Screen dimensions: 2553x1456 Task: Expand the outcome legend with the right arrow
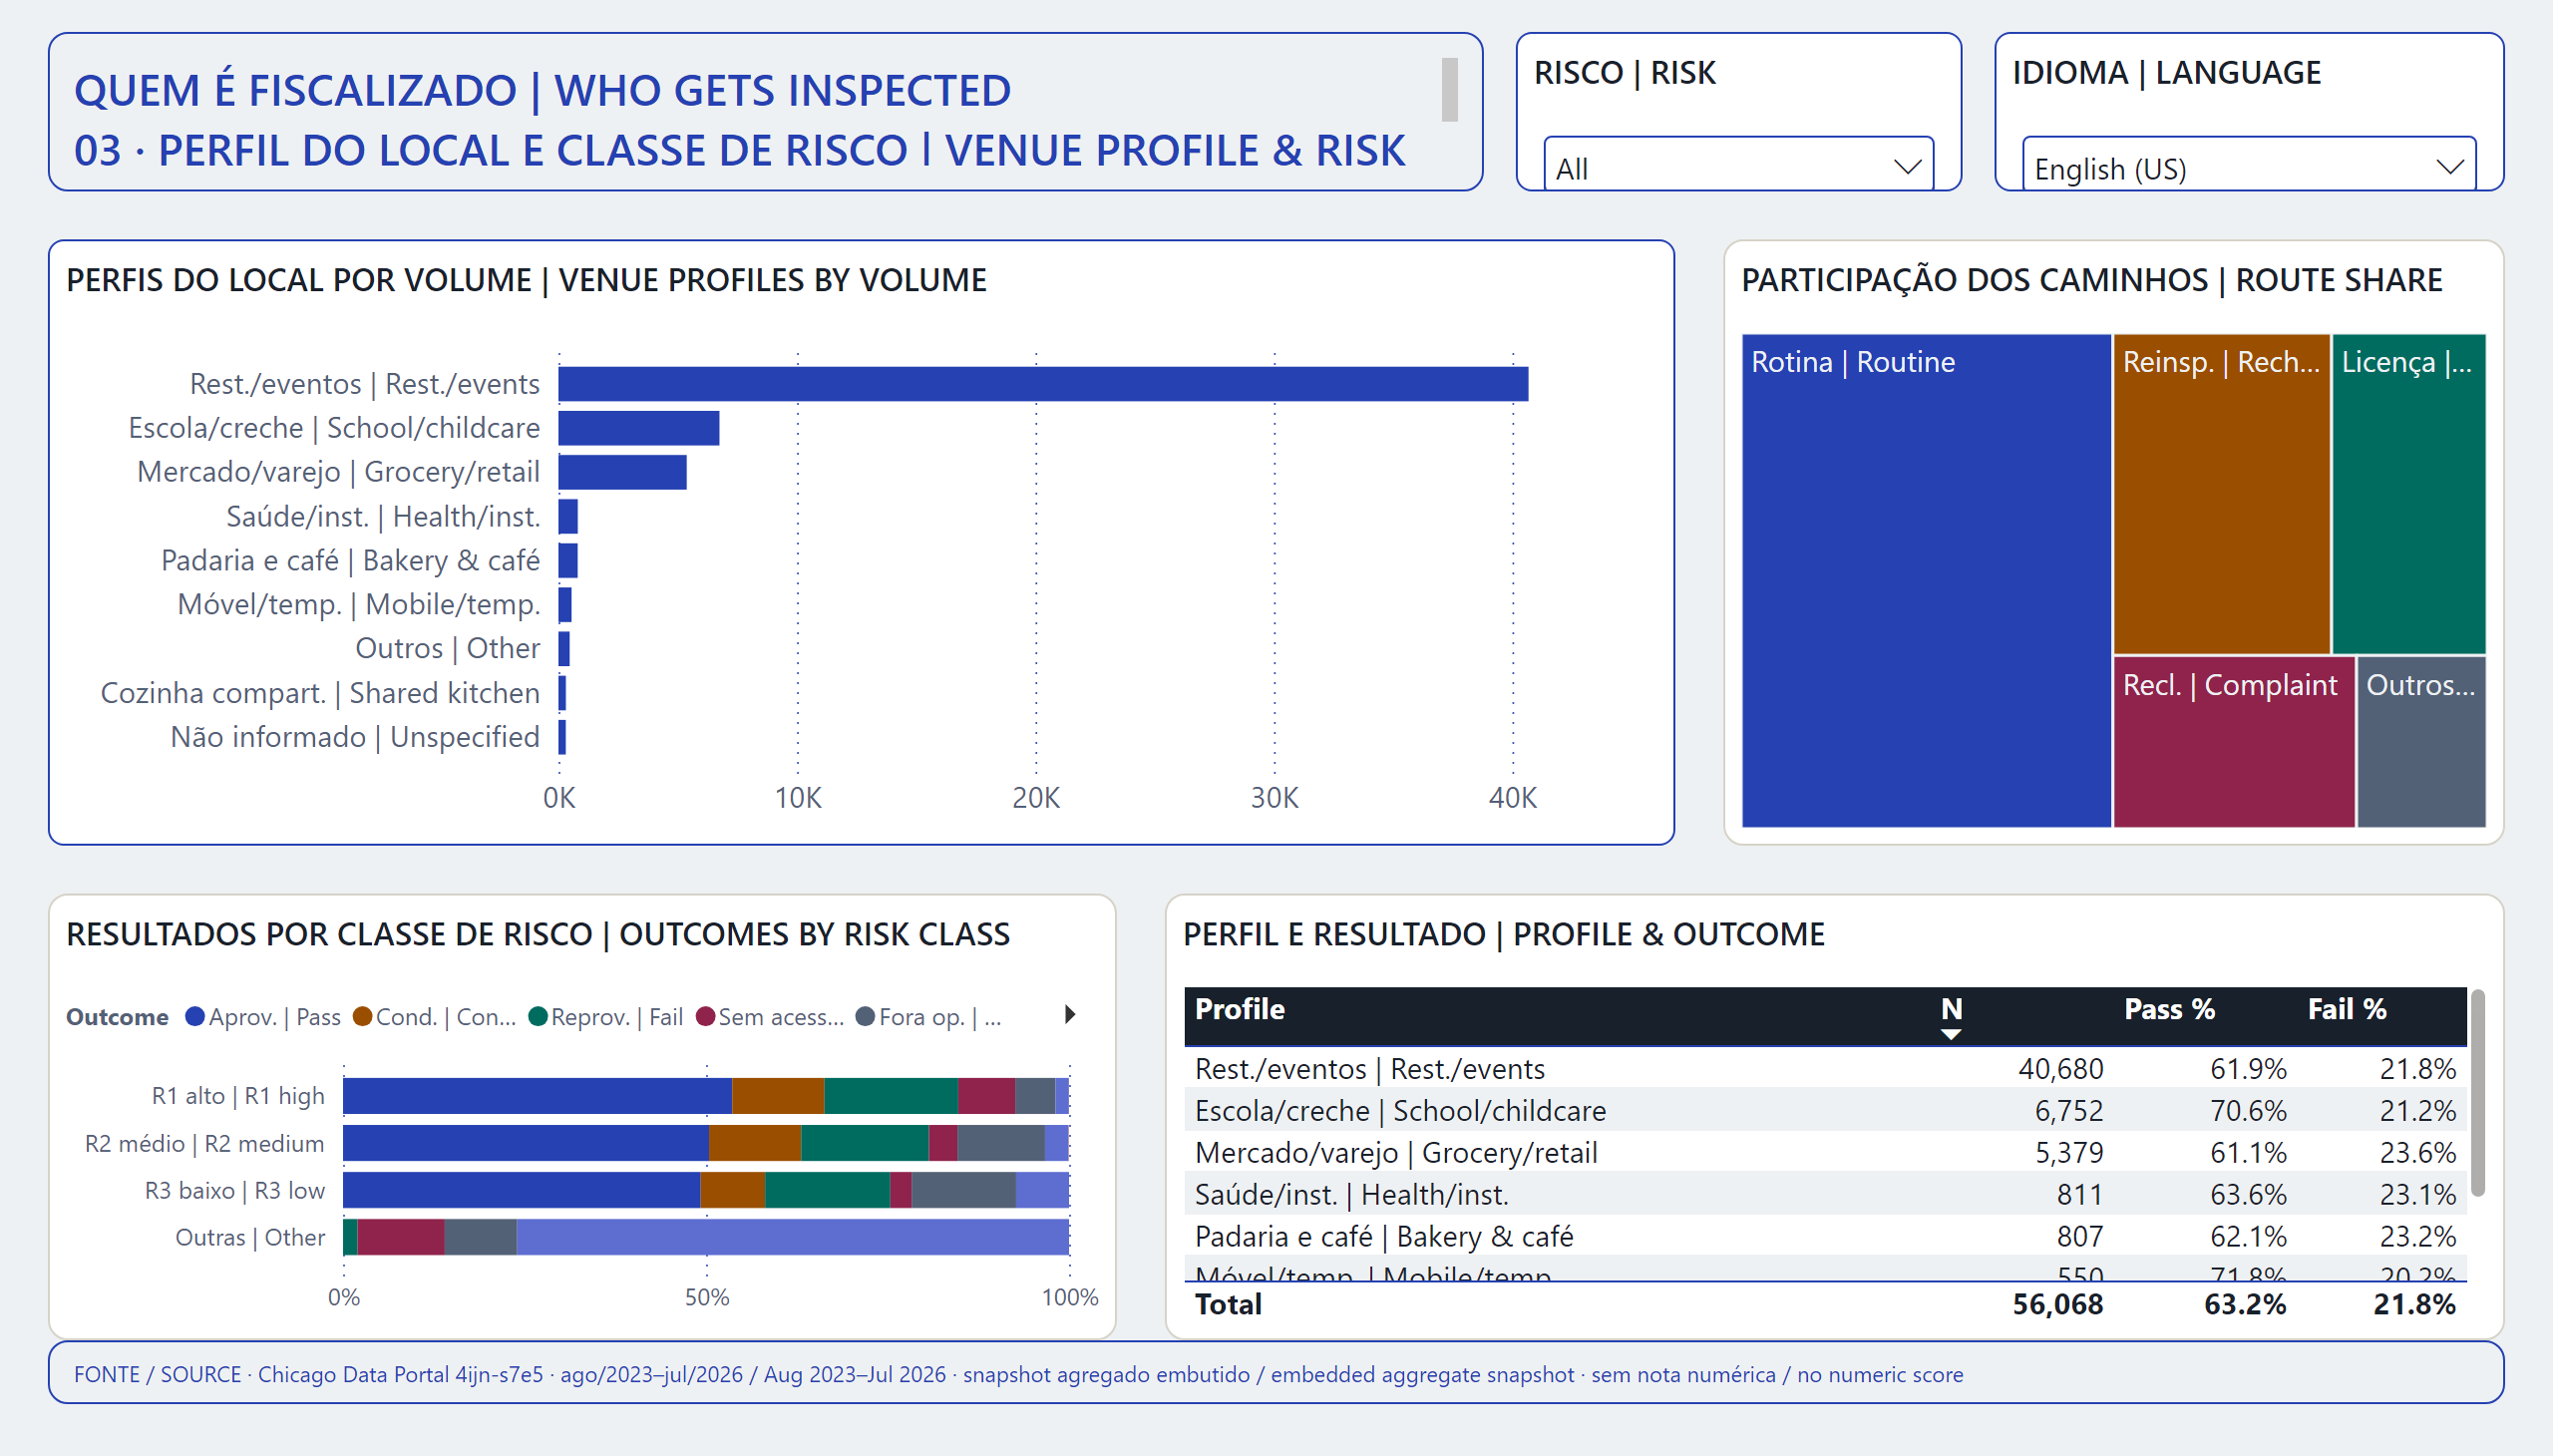pos(1069,1015)
